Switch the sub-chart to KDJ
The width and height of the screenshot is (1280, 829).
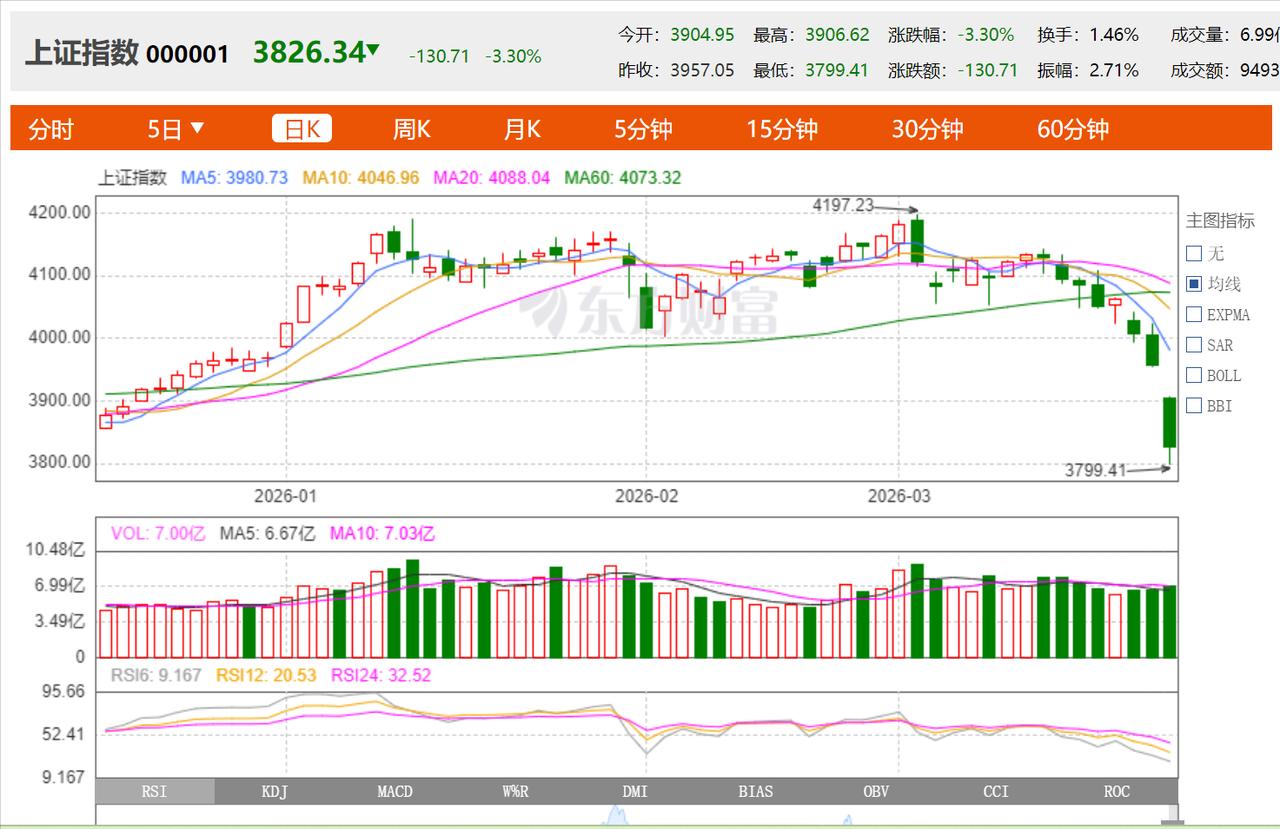pyautogui.click(x=275, y=791)
